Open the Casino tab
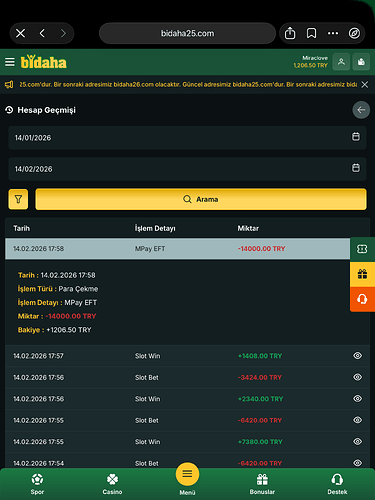This screenshot has height=500, width=375. pyautogui.click(x=112, y=484)
